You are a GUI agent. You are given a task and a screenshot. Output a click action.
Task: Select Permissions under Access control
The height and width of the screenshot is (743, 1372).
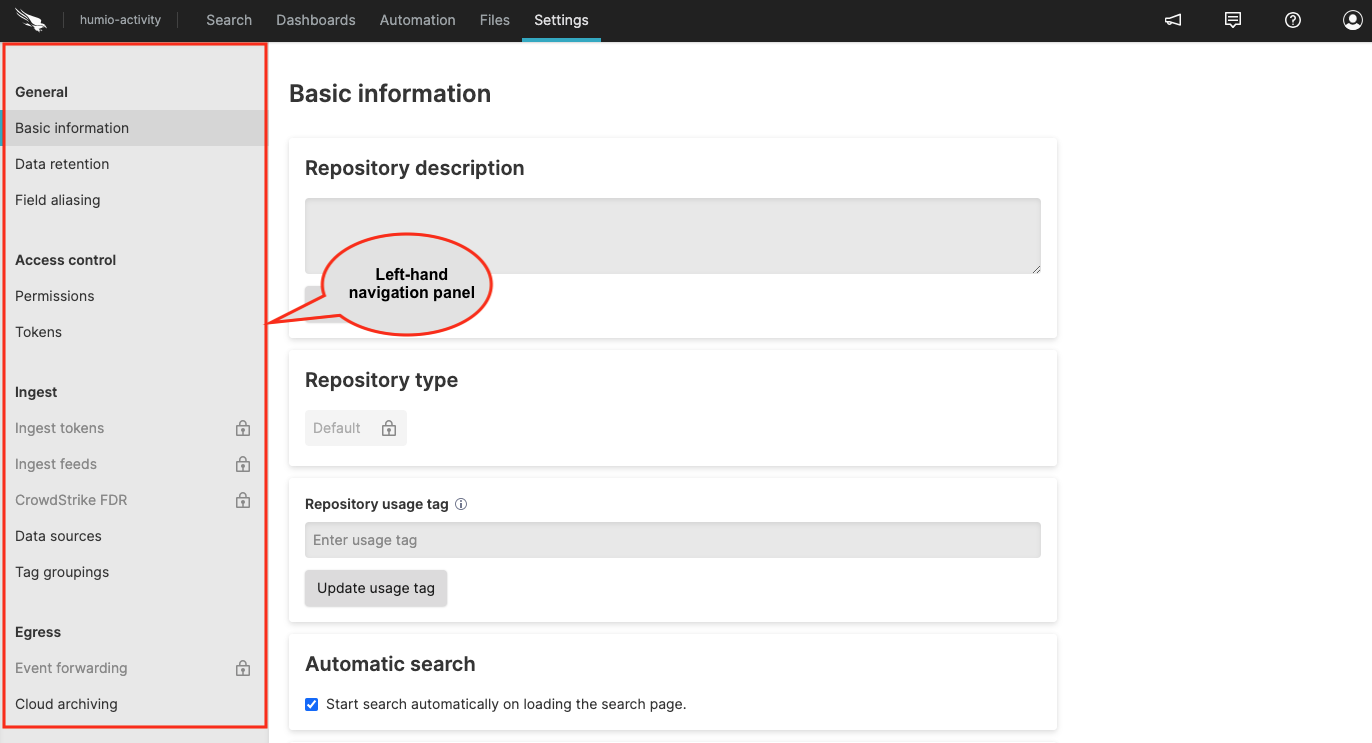54,295
